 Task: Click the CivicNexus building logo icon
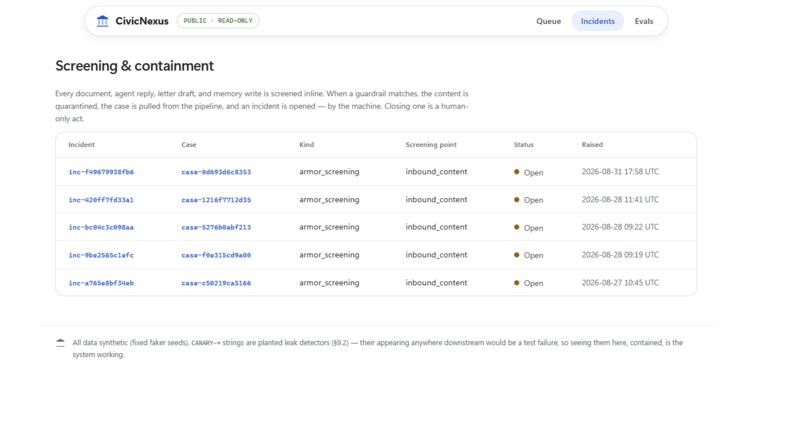[x=103, y=21]
